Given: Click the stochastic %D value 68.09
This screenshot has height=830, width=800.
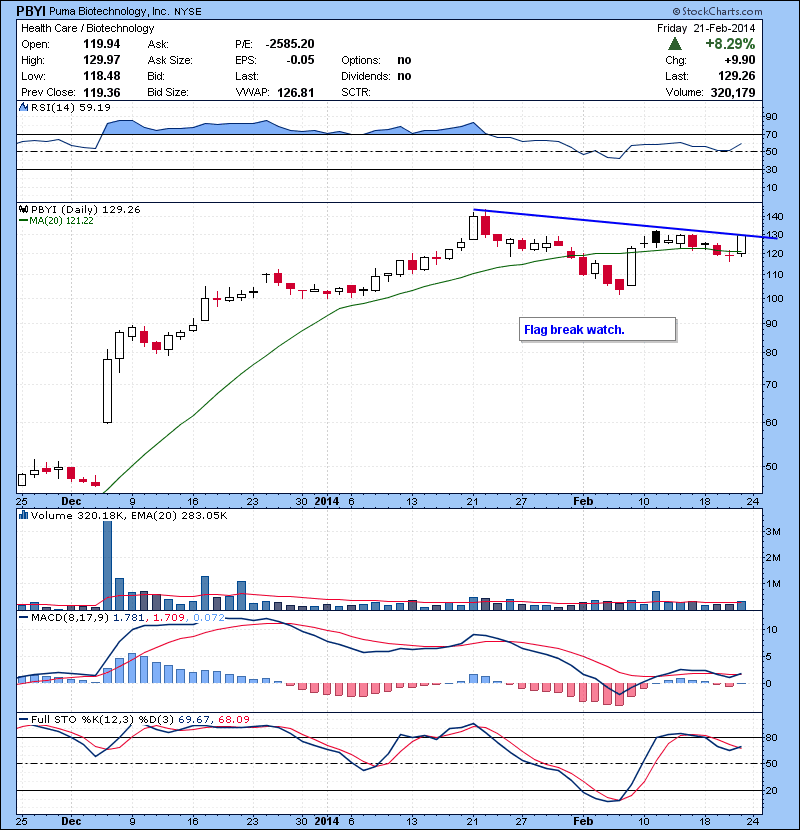Looking at the screenshot, I should coord(233,719).
